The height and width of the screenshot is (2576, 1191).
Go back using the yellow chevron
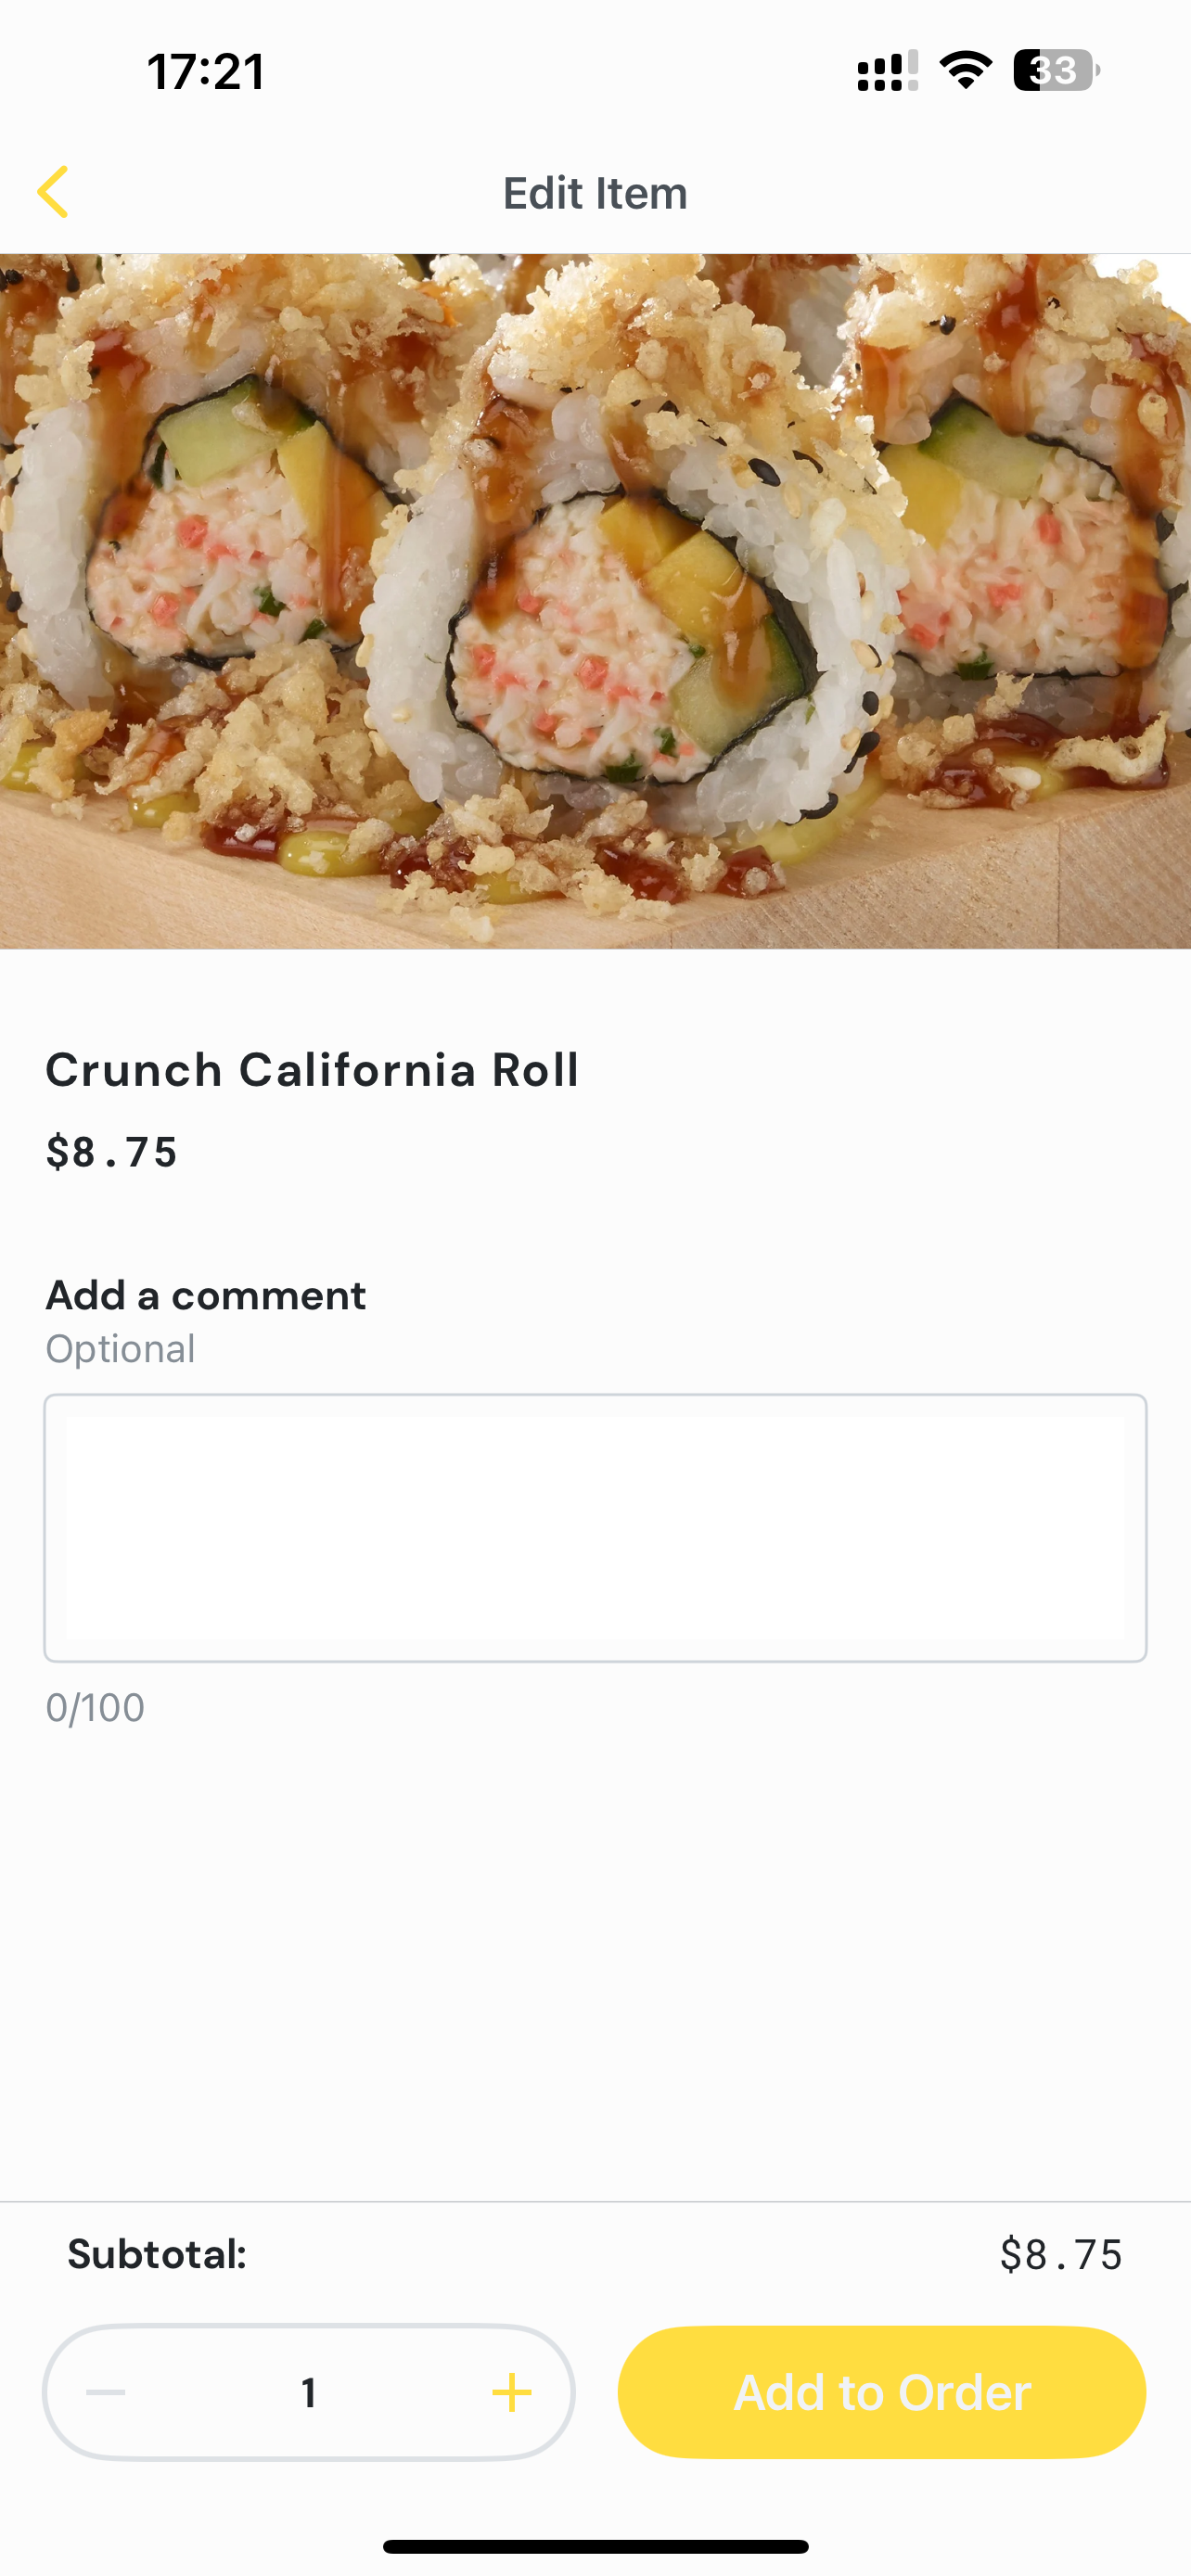point(53,192)
